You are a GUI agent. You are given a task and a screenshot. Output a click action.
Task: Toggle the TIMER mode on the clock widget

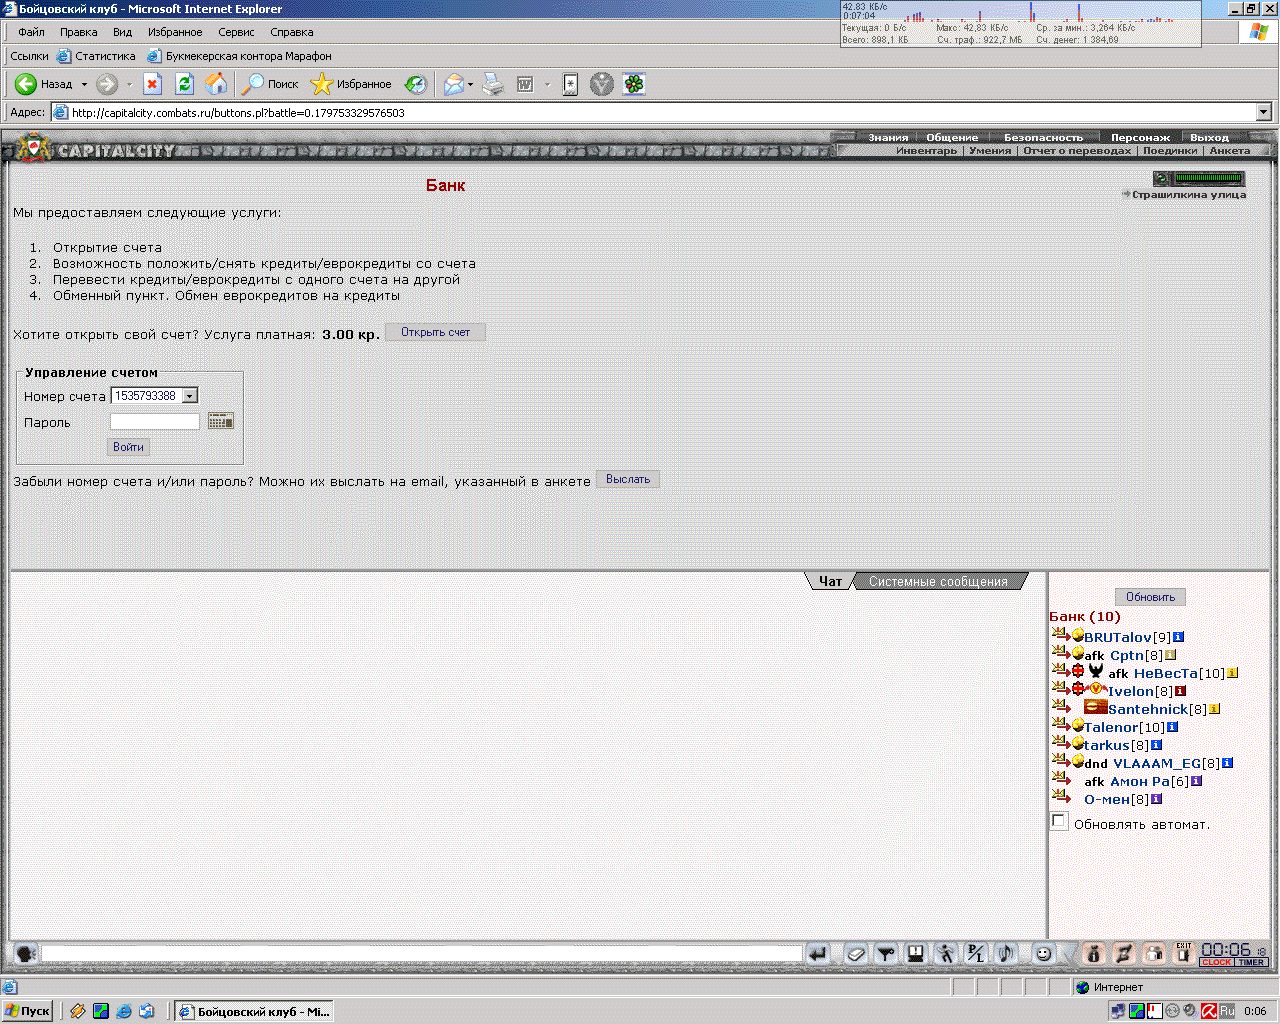click(1251, 962)
